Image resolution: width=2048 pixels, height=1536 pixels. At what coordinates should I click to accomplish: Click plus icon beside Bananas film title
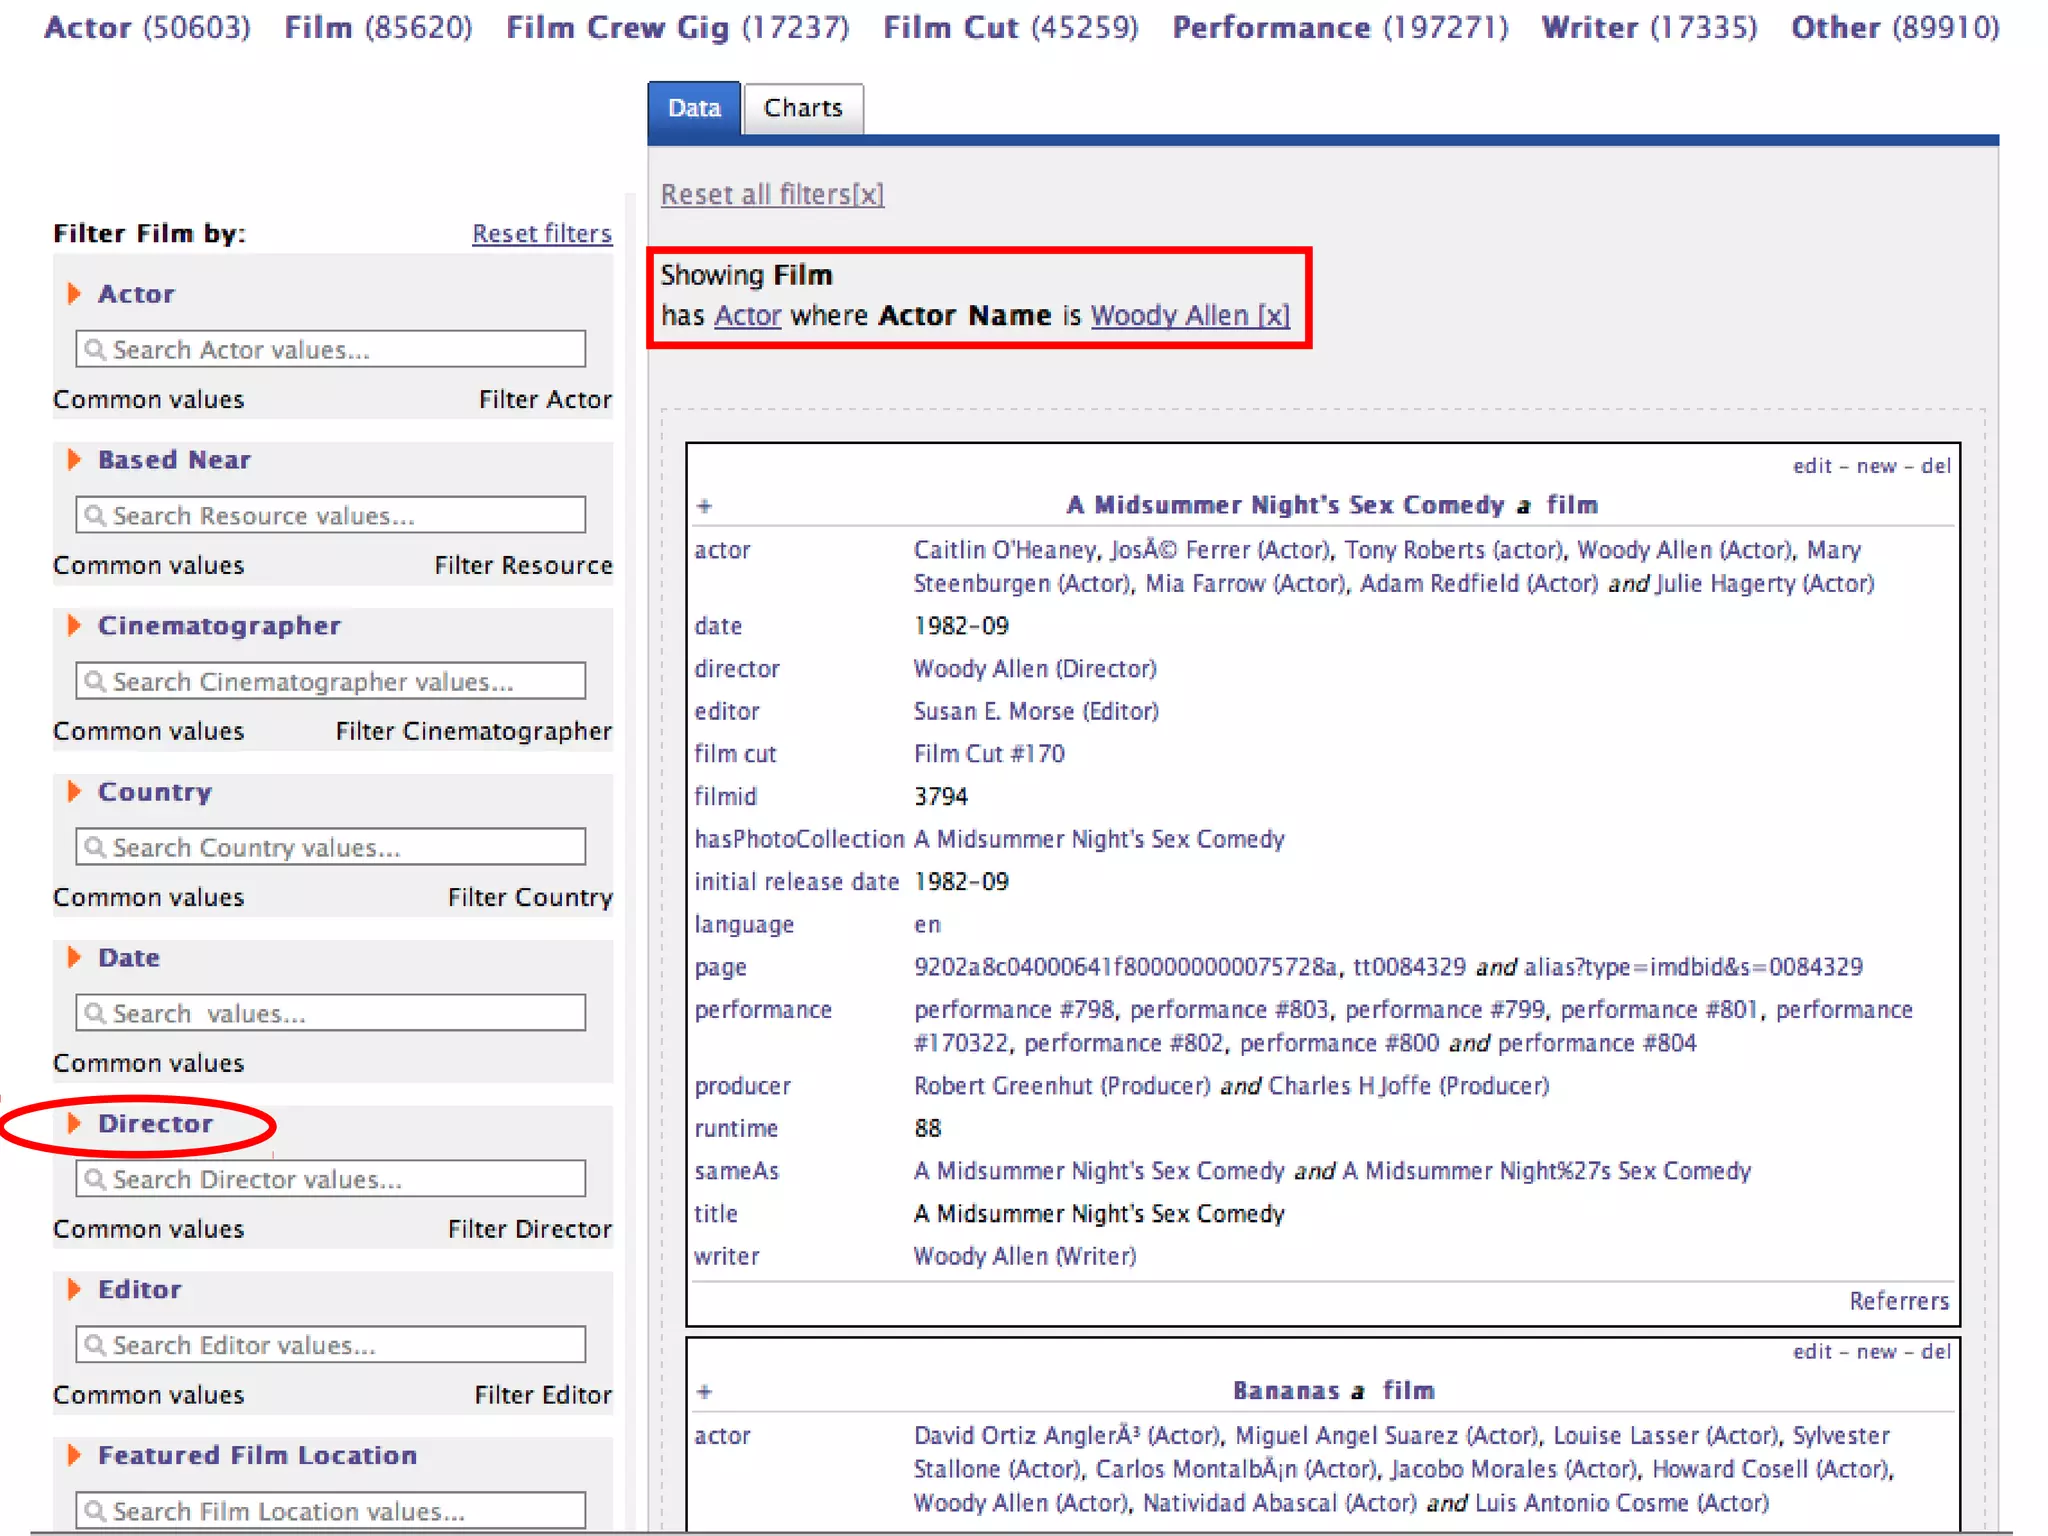(x=704, y=1392)
